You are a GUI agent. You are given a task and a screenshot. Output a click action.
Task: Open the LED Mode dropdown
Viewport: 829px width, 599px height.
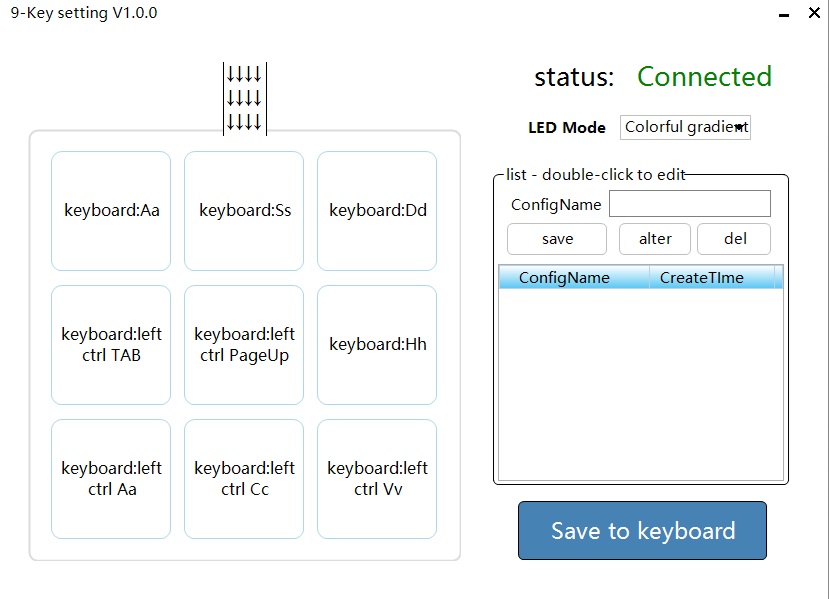coord(685,127)
